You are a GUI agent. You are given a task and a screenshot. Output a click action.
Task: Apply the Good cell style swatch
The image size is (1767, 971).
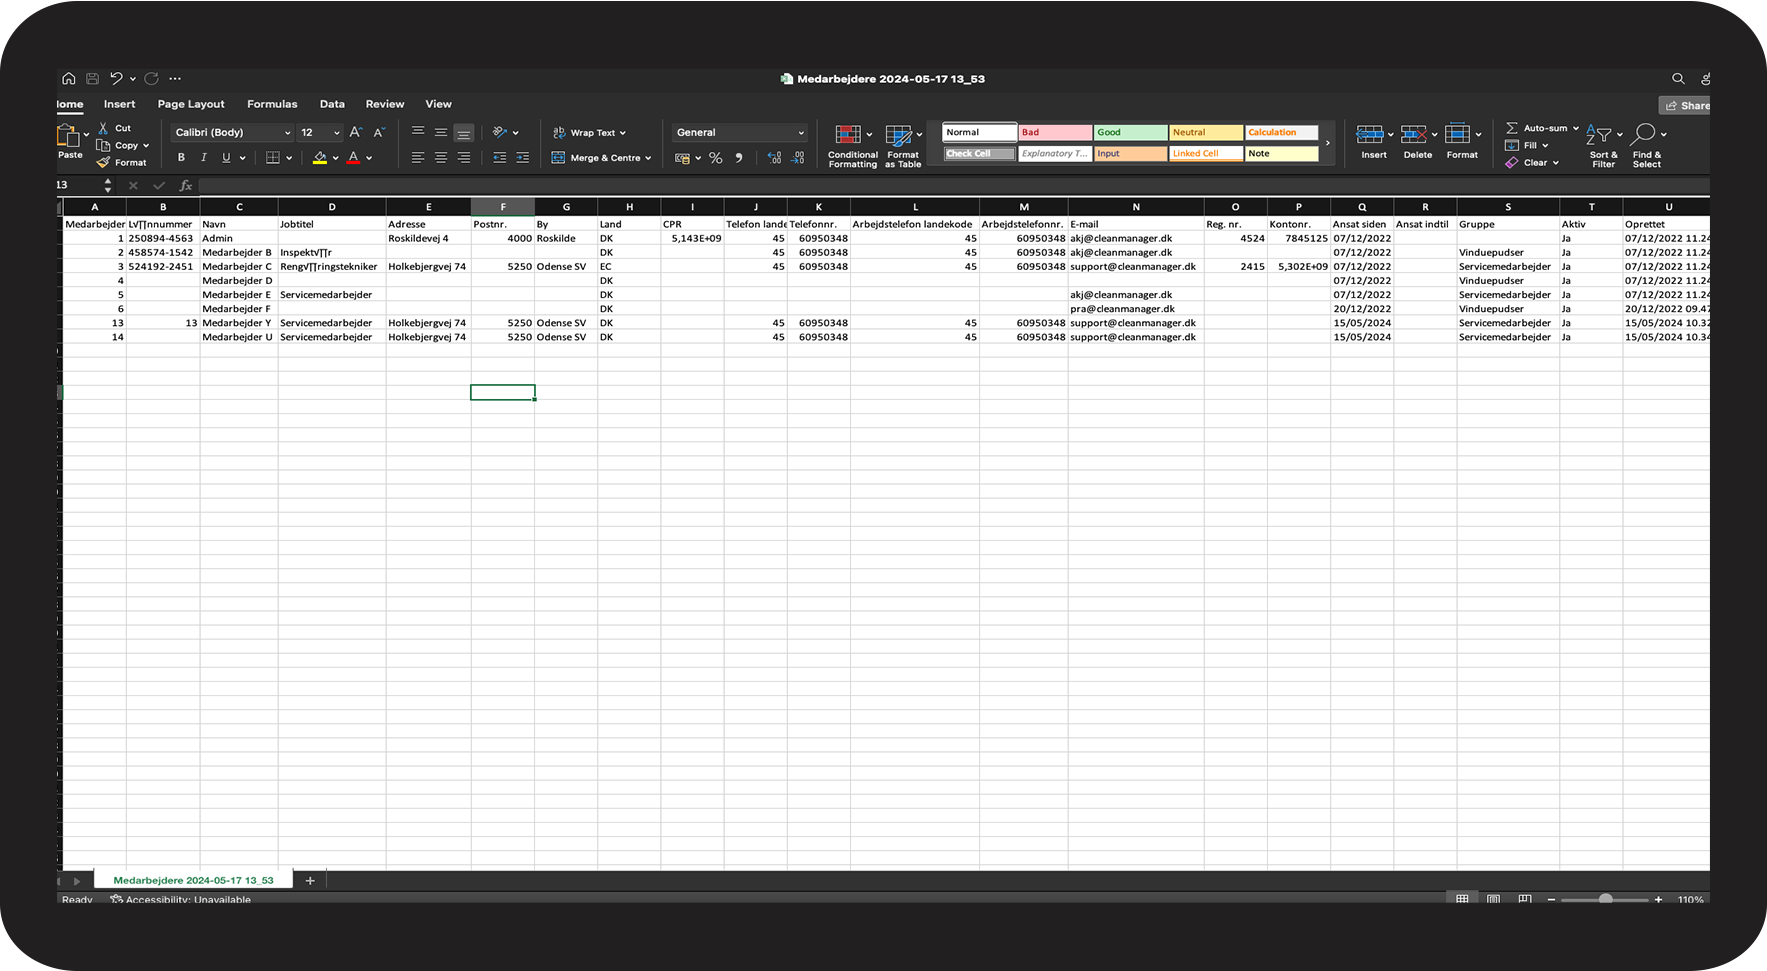pyautogui.click(x=1130, y=132)
